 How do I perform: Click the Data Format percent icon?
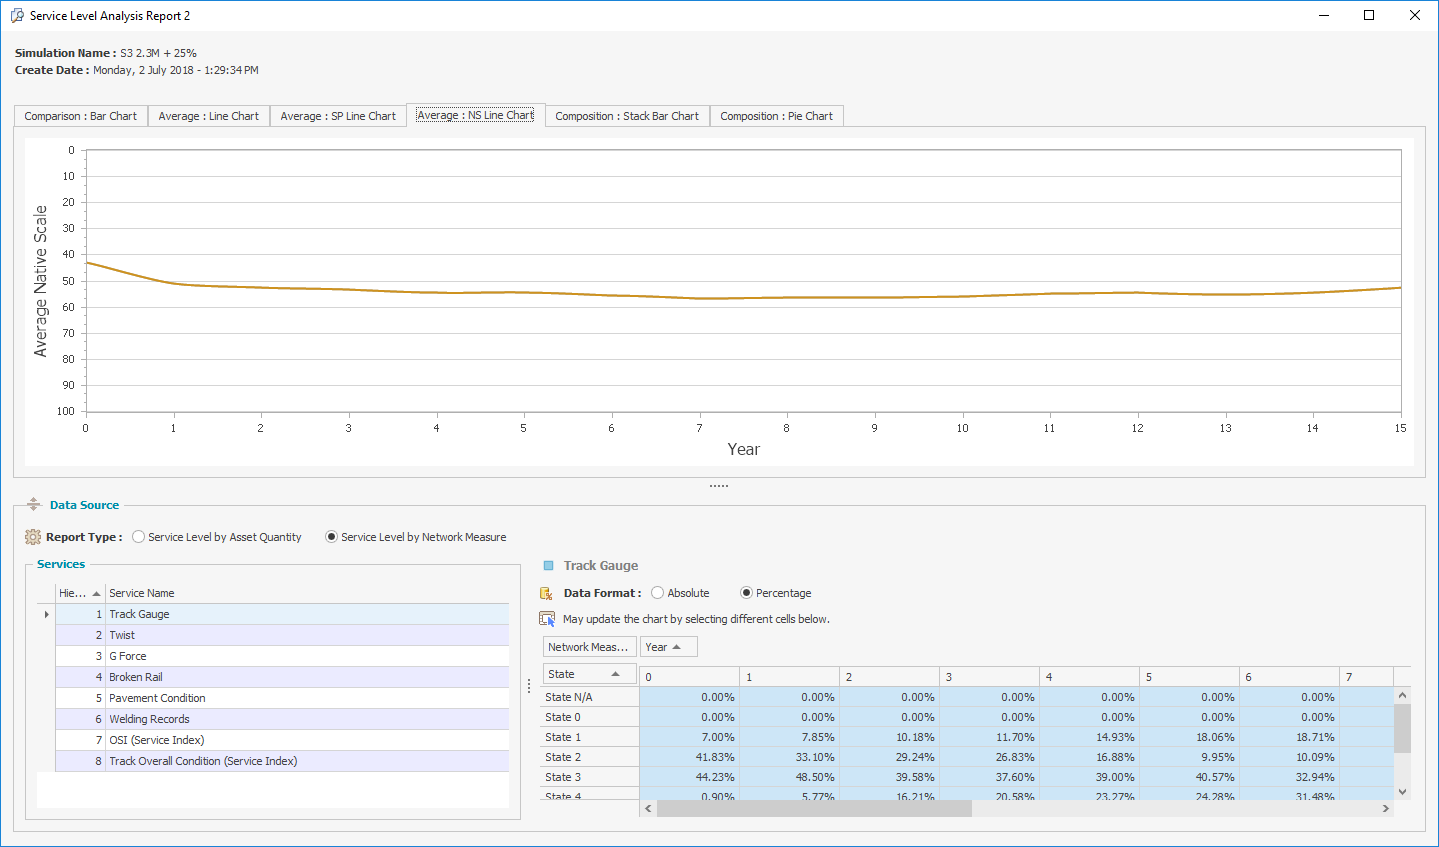pos(547,593)
